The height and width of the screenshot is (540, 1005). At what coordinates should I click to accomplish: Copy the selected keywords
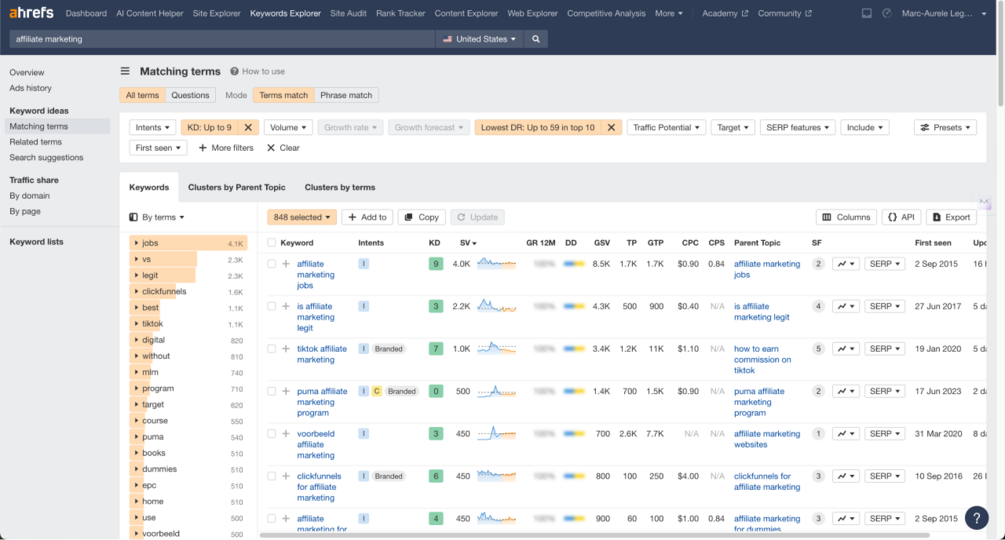422,217
